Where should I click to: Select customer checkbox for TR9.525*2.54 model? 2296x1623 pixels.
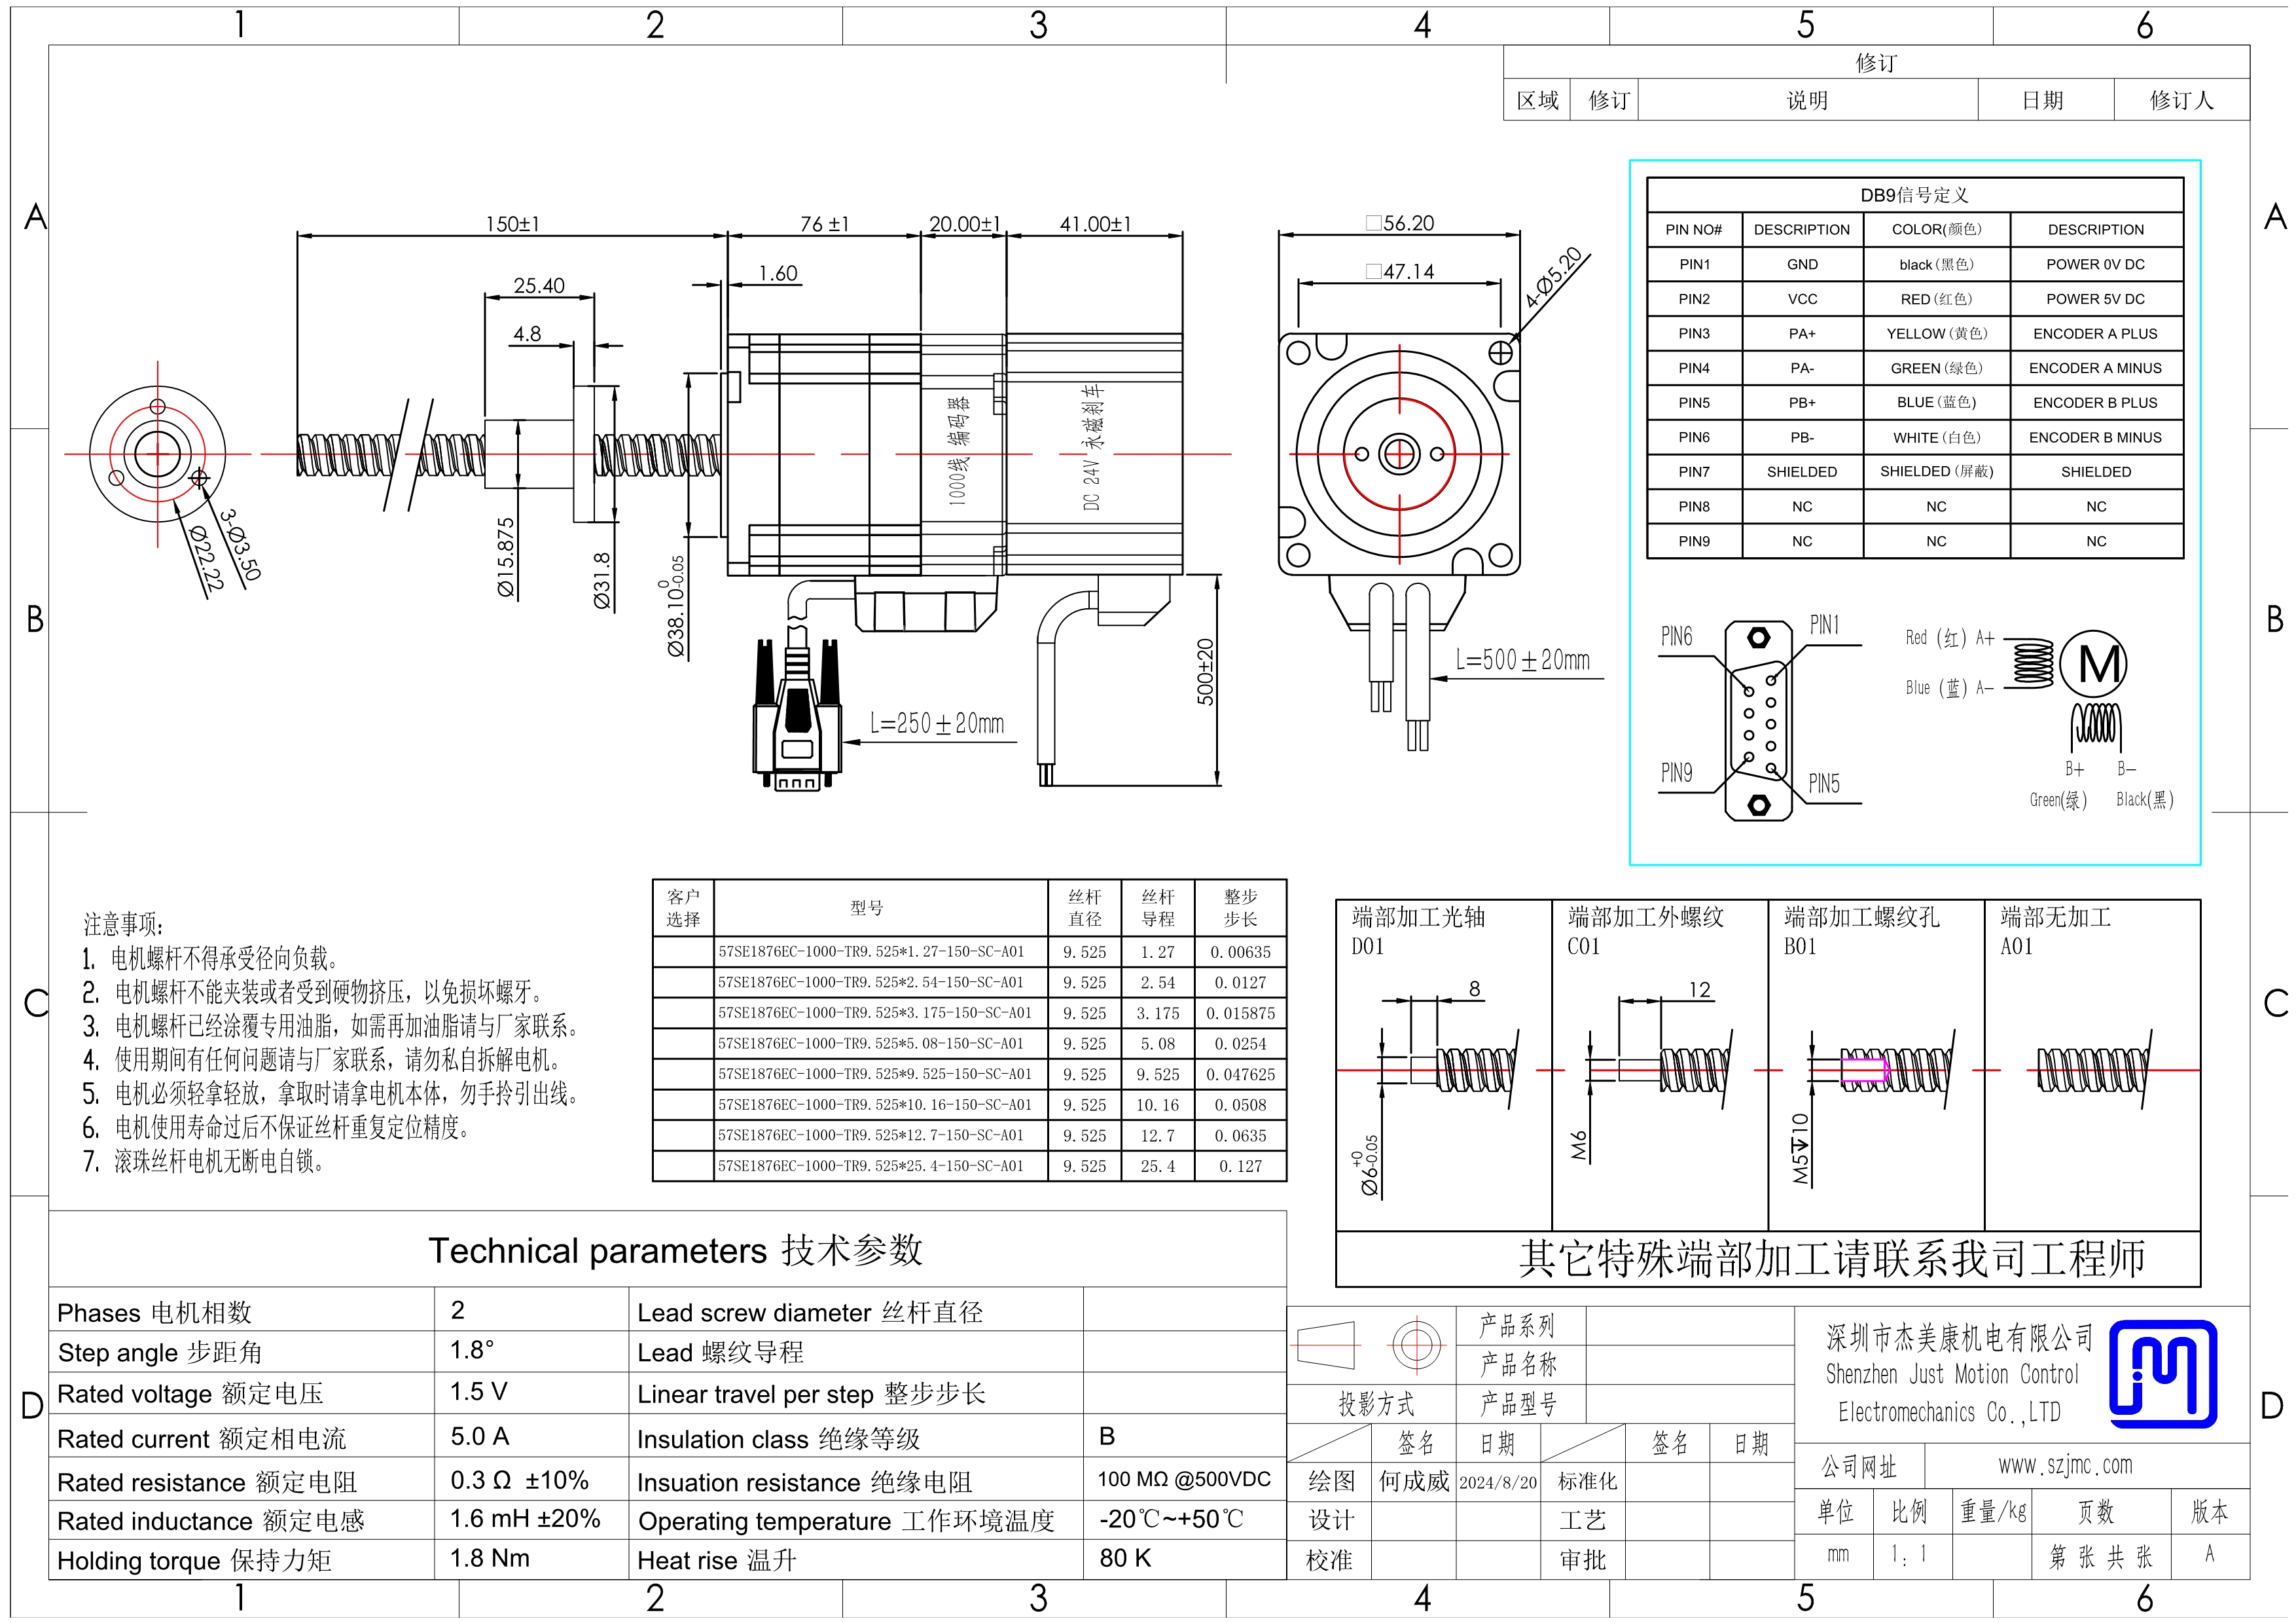[x=683, y=983]
